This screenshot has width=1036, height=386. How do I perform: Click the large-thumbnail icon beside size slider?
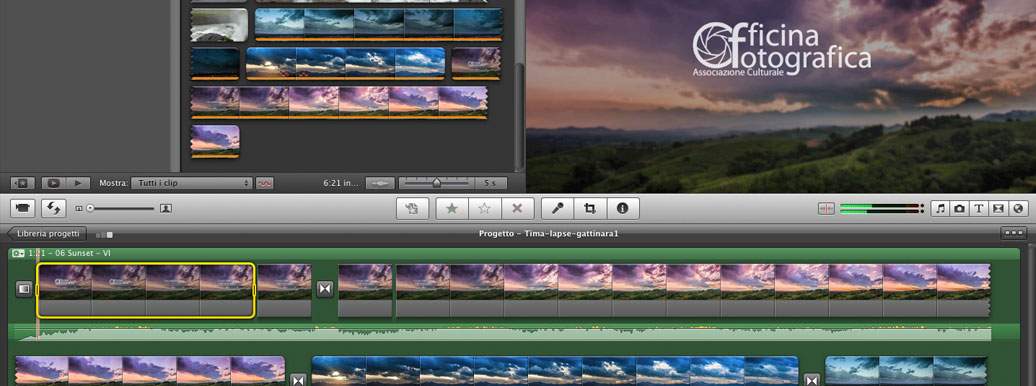[x=166, y=209]
